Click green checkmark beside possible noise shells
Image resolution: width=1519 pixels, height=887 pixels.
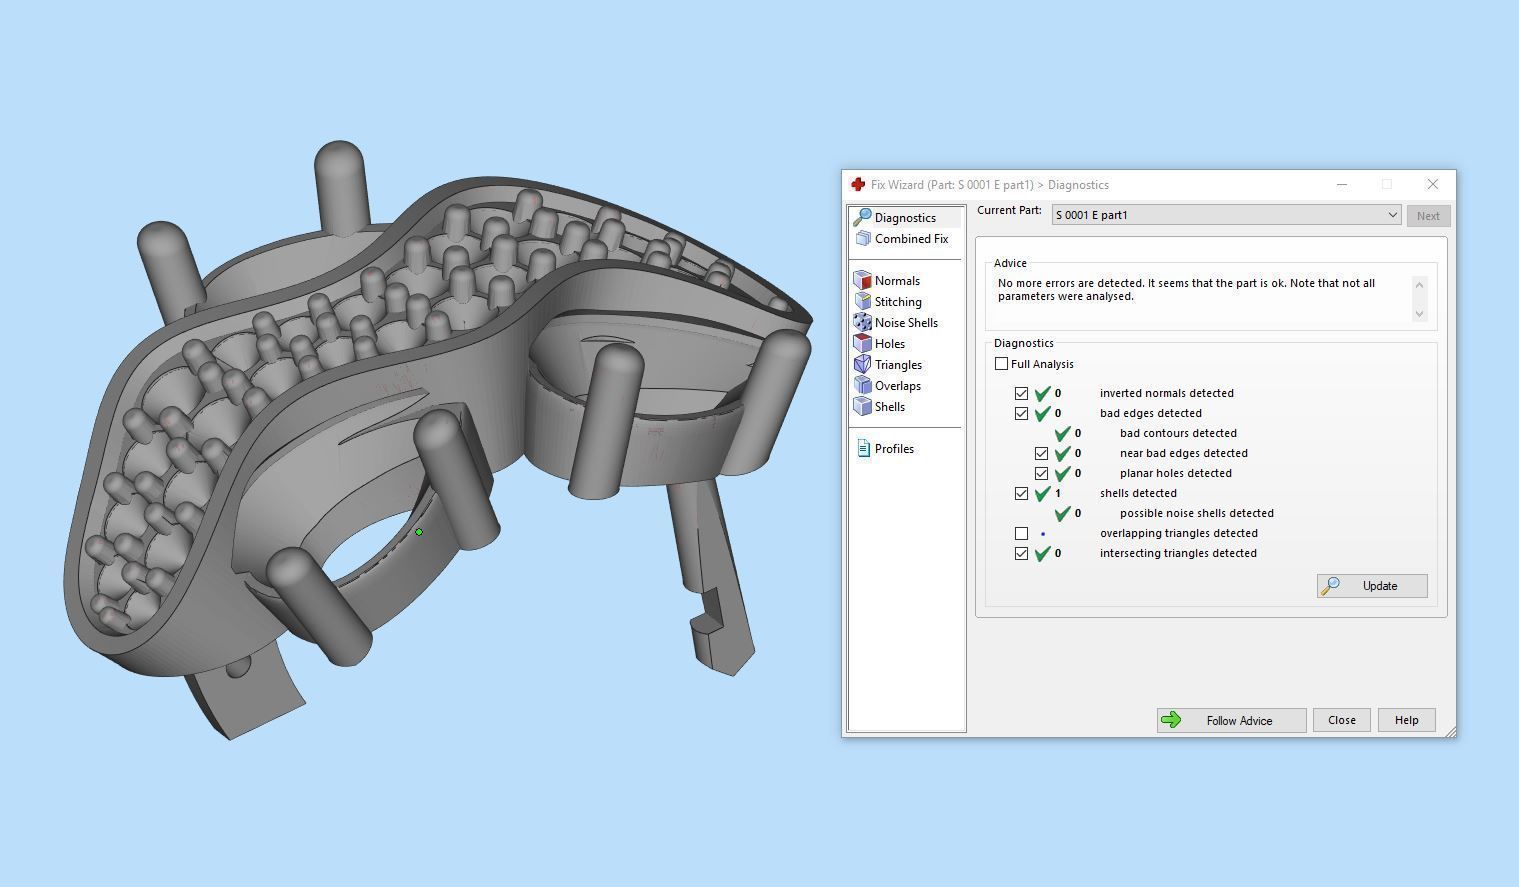point(1062,513)
